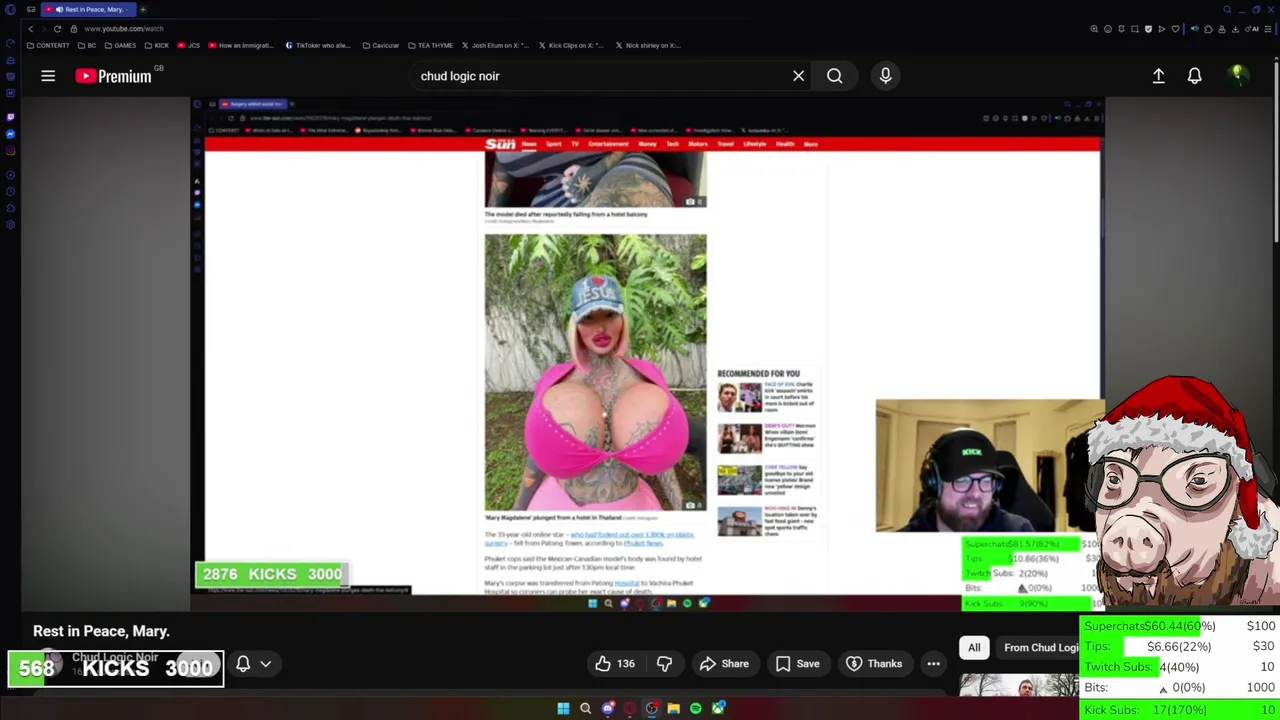The image size is (1280, 720).
Task: Open the browser AI assistant icon
Action: (x=1253, y=29)
